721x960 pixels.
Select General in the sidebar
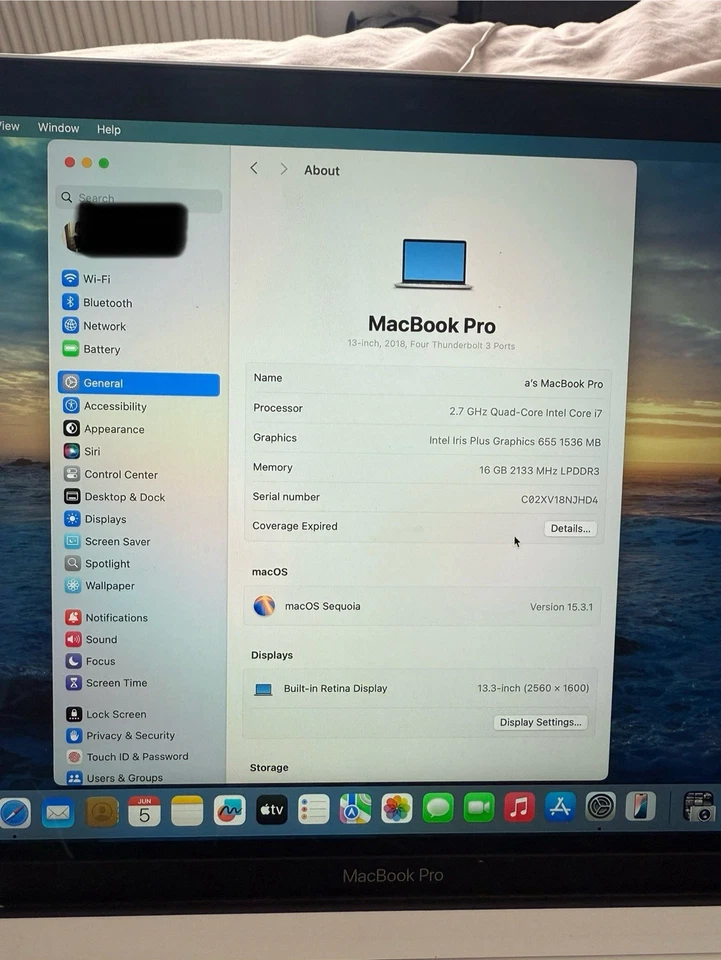(139, 383)
